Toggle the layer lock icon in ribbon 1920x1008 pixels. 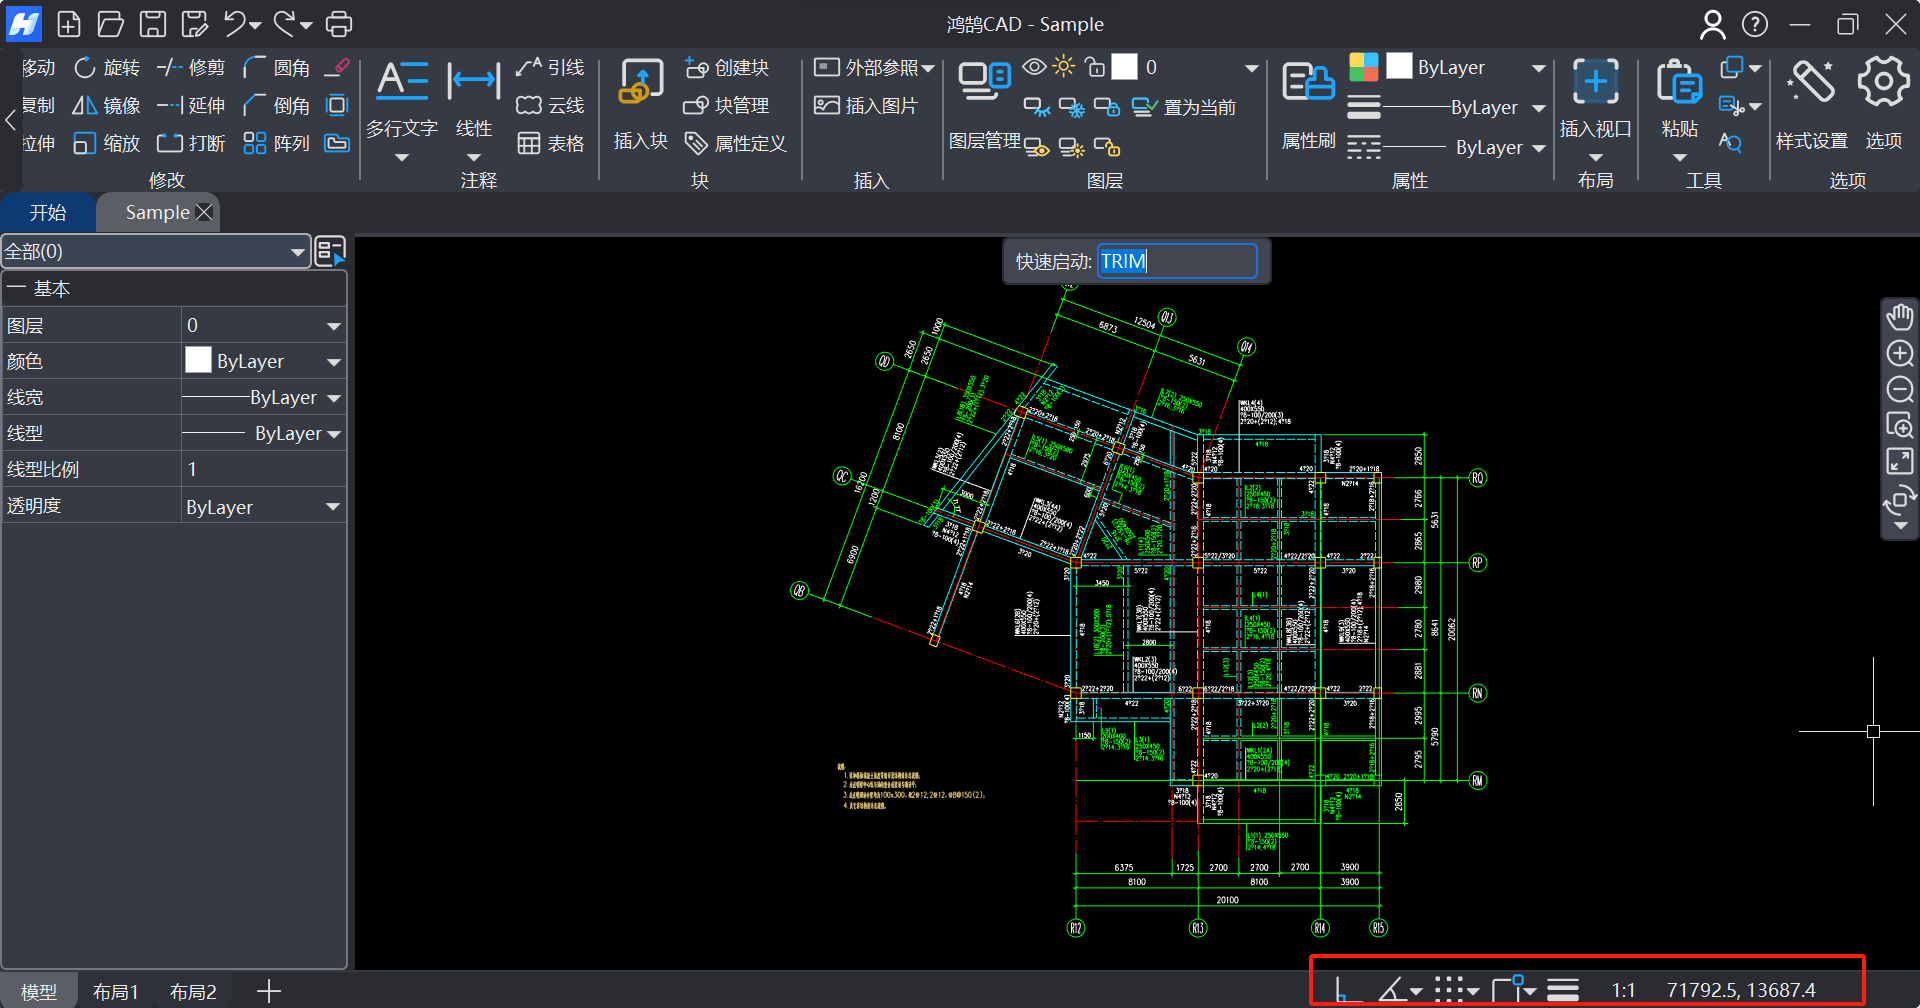tap(1095, 67)
